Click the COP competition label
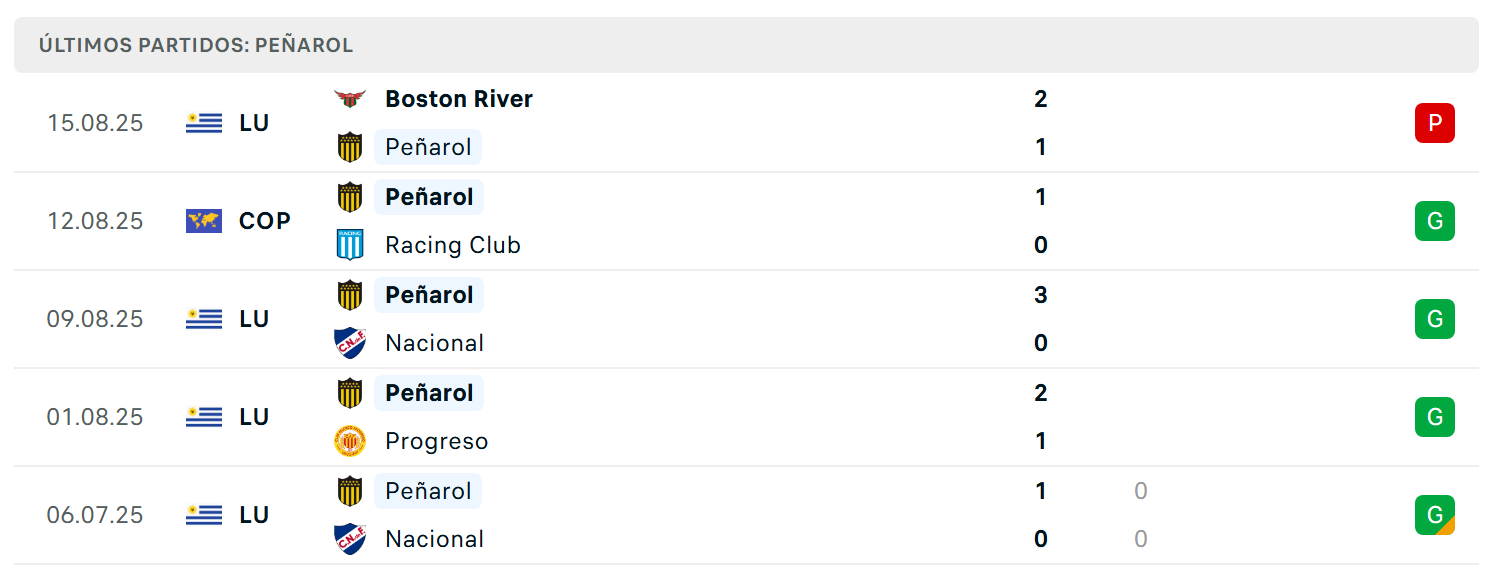The image size is (1495, 584). 265,221
